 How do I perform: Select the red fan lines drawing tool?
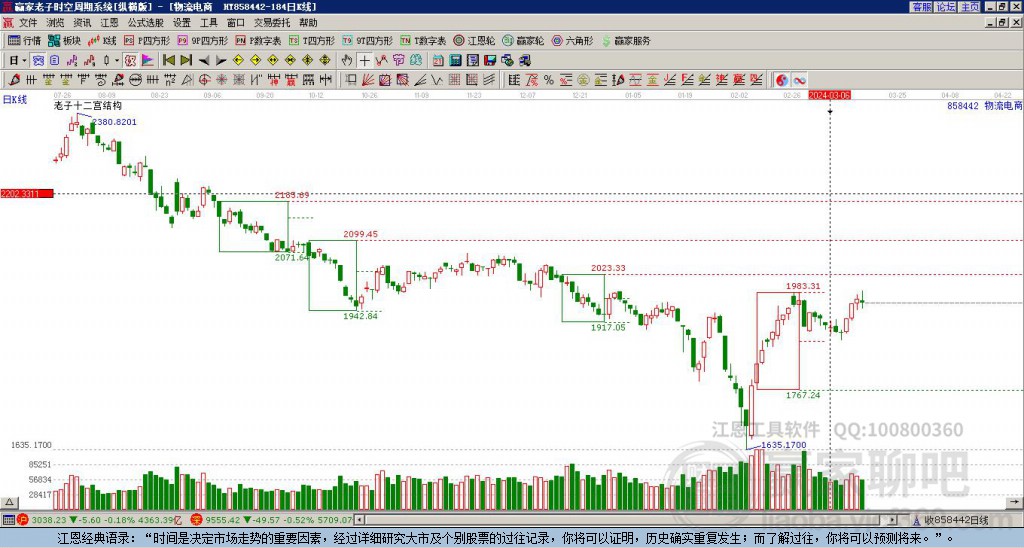click(368, 80)
